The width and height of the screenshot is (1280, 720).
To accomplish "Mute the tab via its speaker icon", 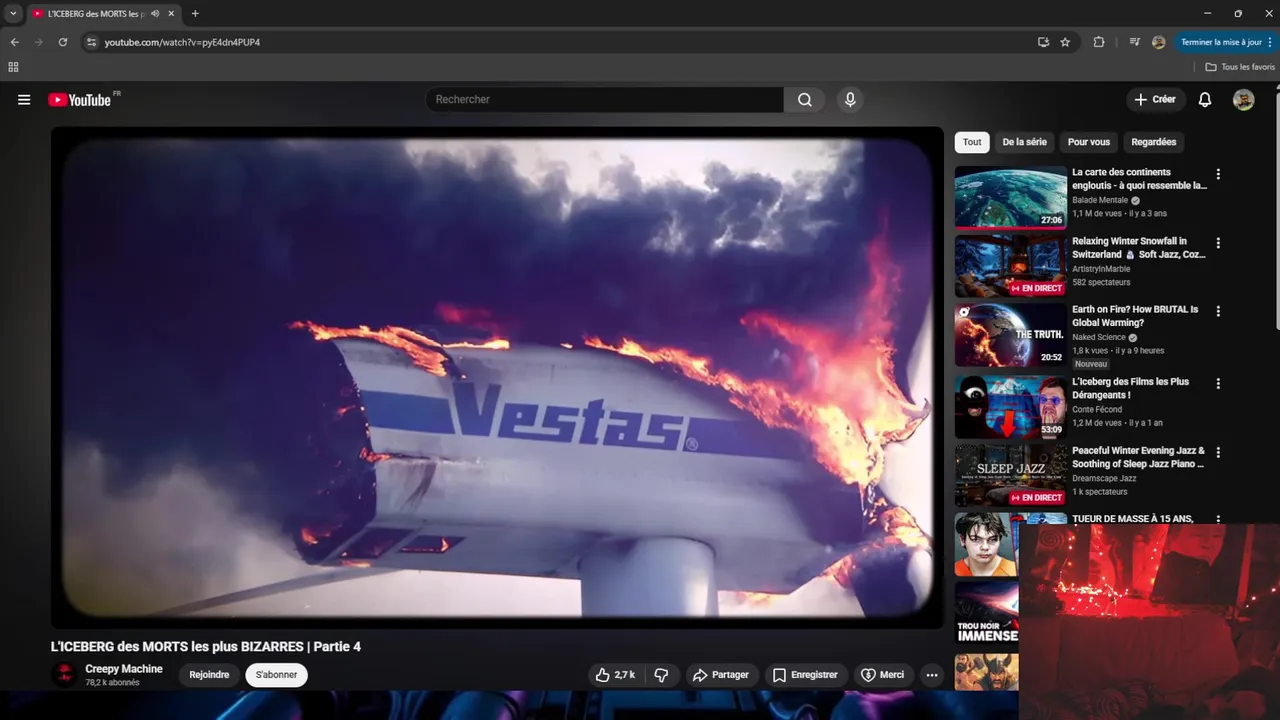I will 155,14.
